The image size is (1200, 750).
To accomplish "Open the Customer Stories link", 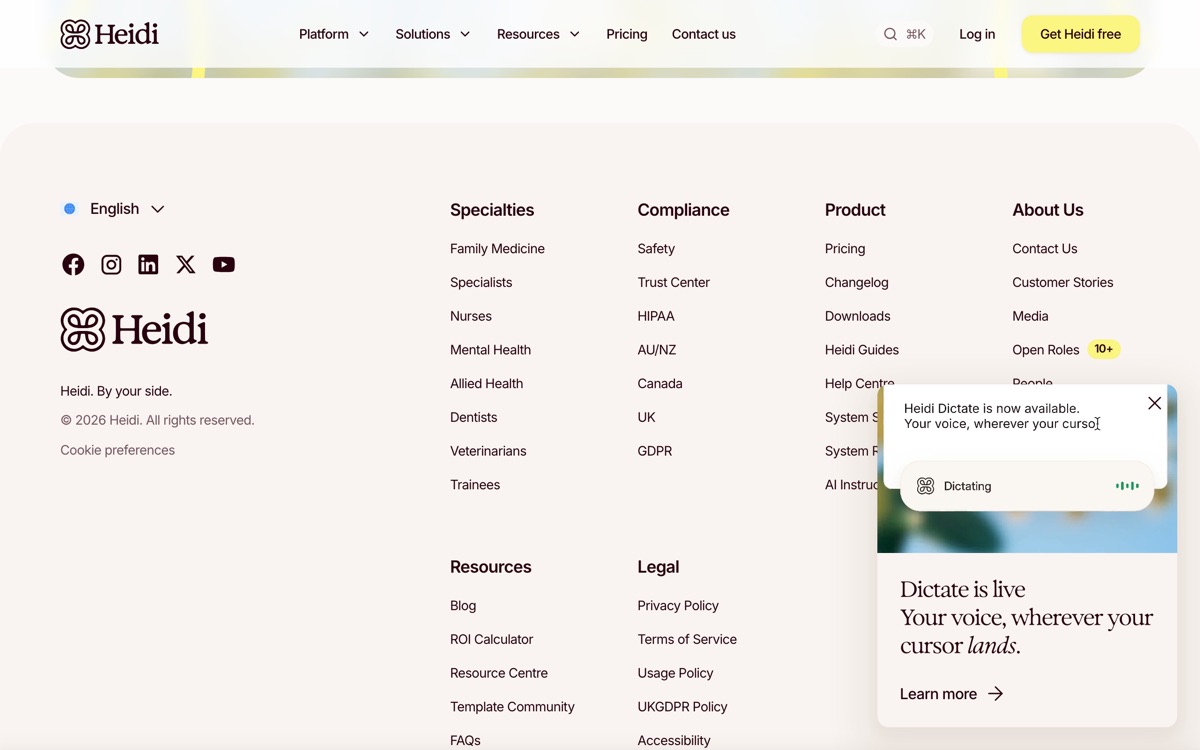I will (1063, 283).
